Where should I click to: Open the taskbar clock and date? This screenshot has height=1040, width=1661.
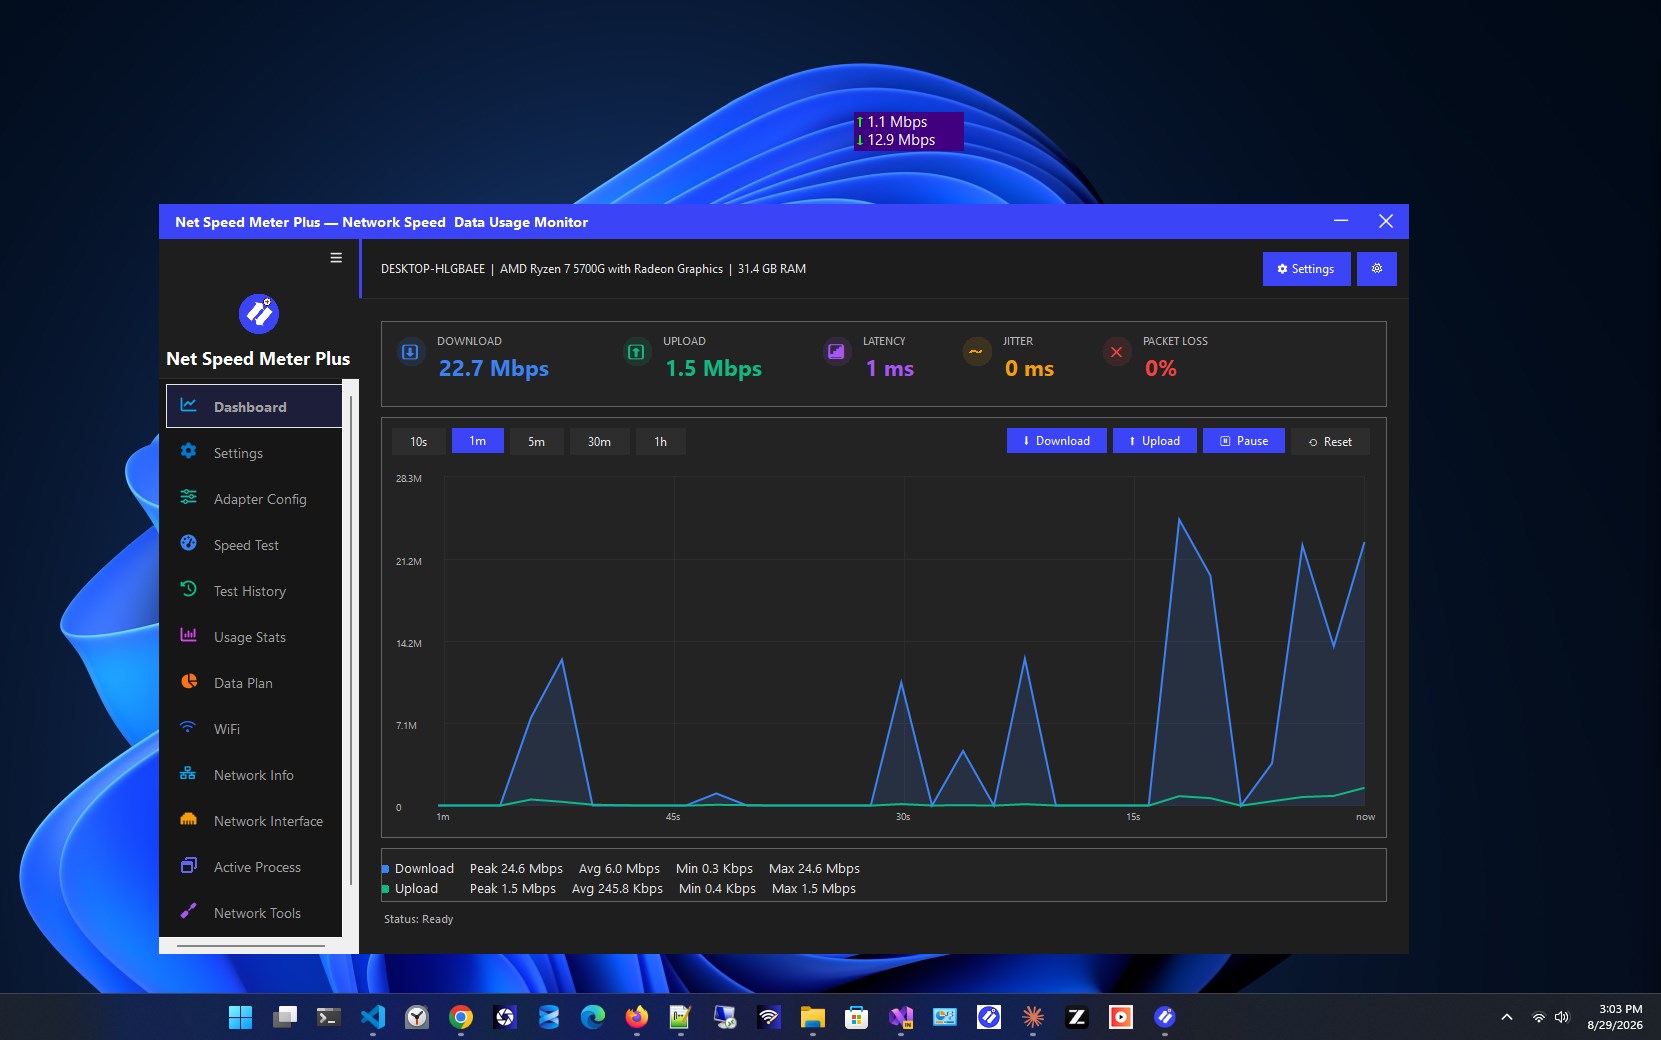(x=1615, y=1017)
